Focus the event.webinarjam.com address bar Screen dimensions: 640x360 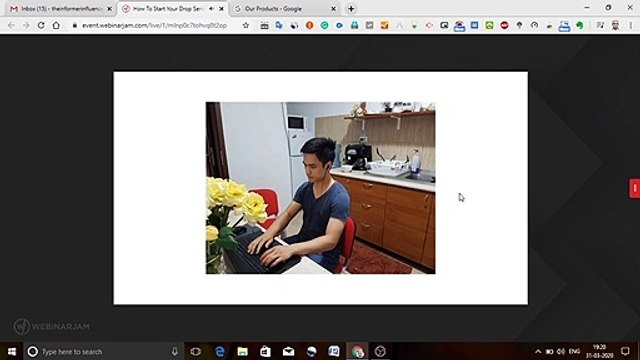(154, 25)
